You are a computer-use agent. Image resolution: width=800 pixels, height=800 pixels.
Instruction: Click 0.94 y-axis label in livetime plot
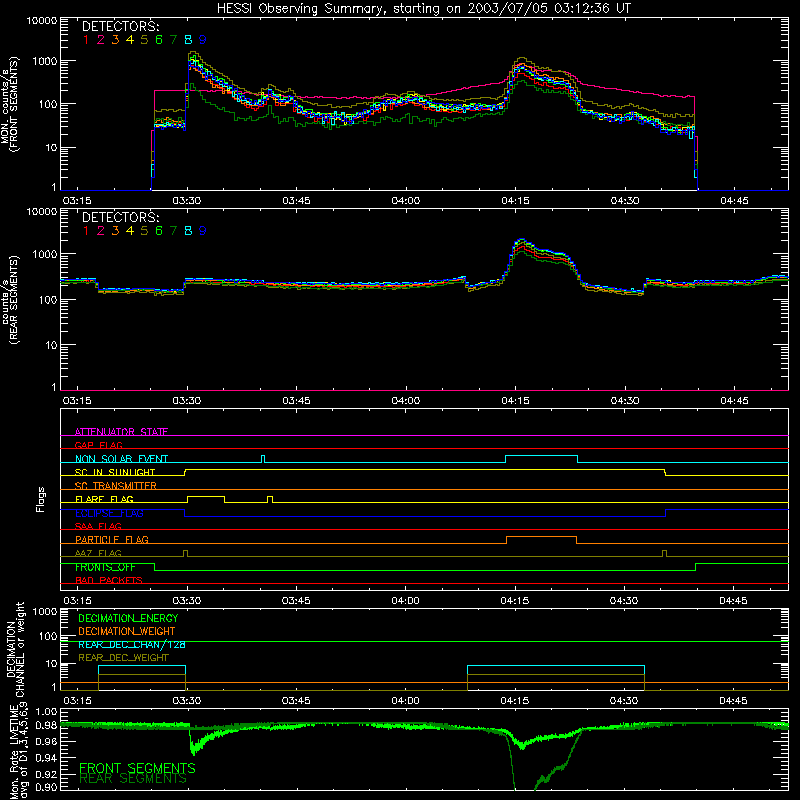[46, 758]
